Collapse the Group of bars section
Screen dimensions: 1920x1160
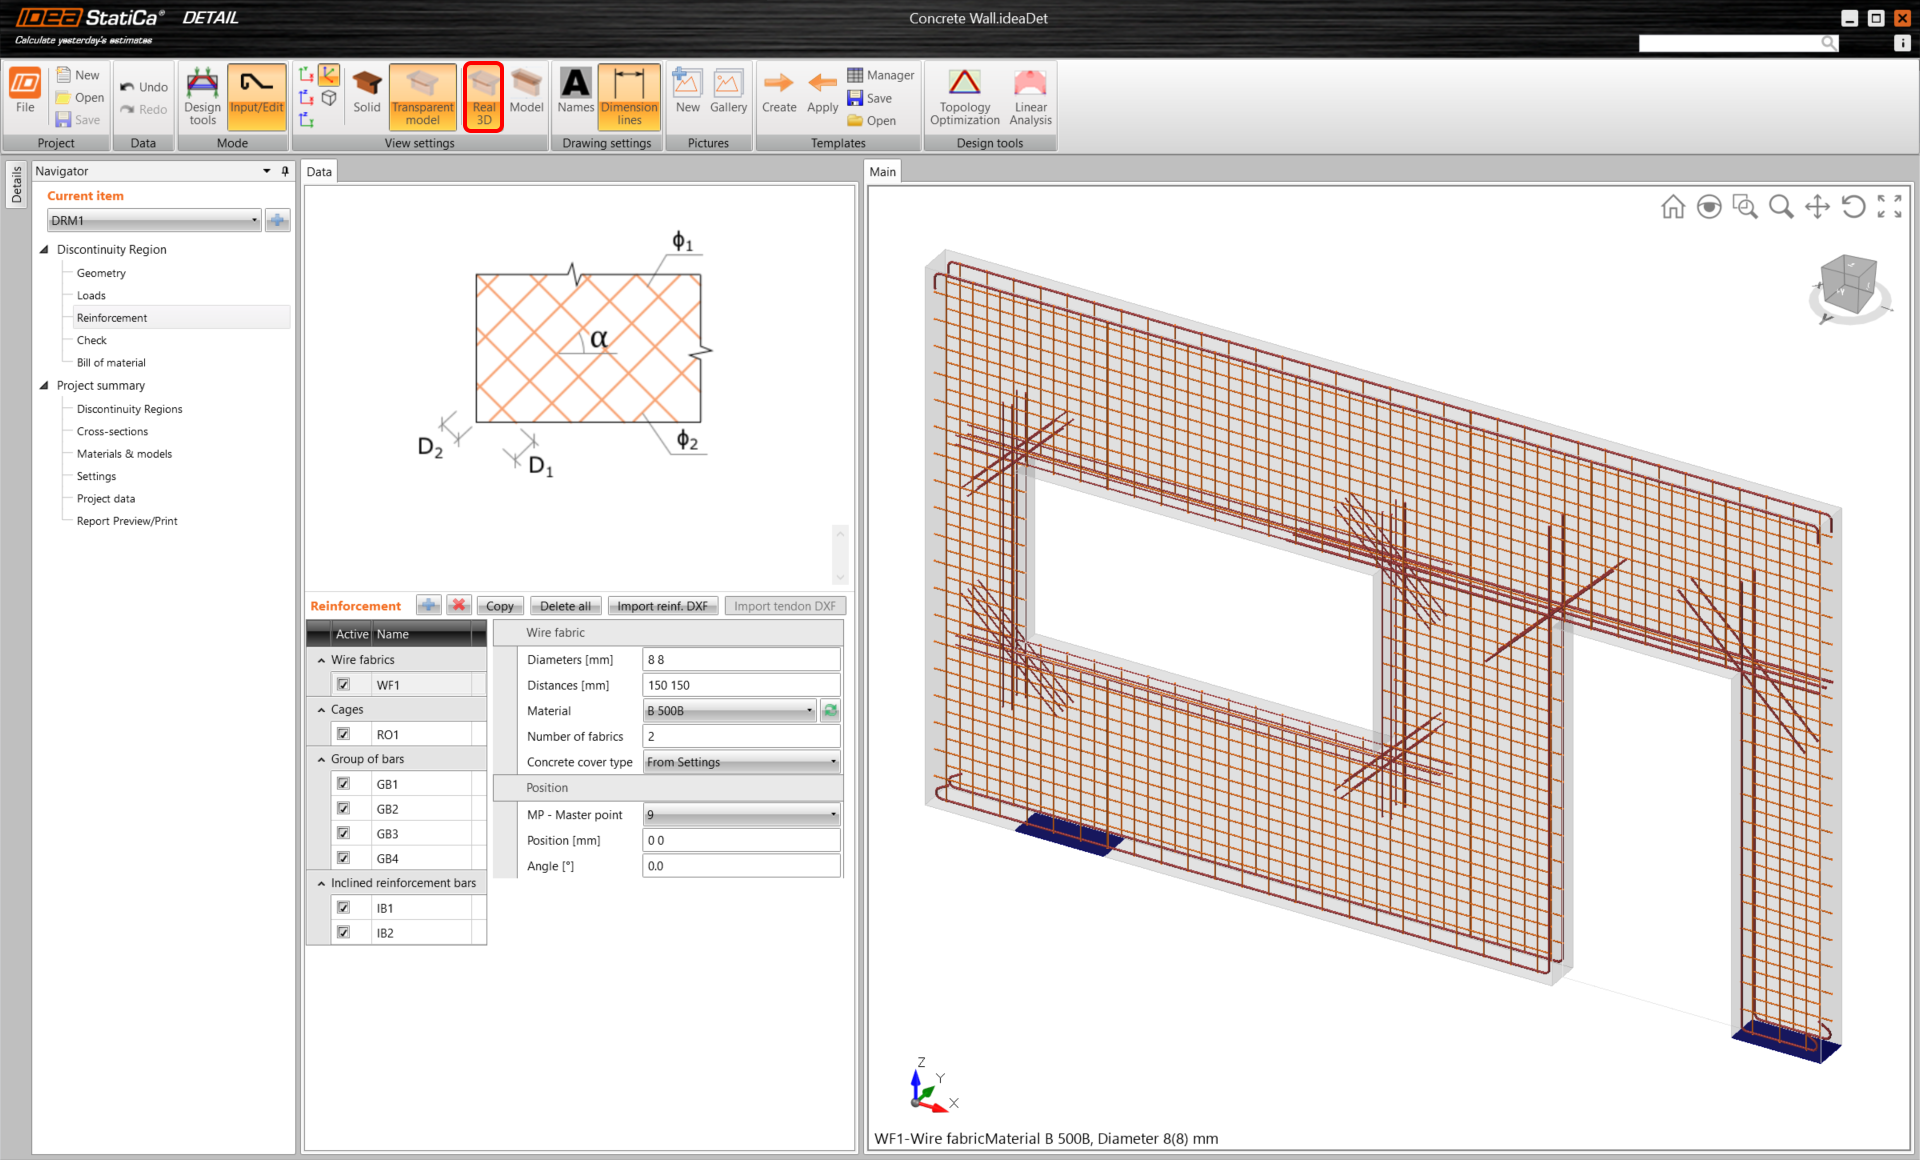click(321, 759)
